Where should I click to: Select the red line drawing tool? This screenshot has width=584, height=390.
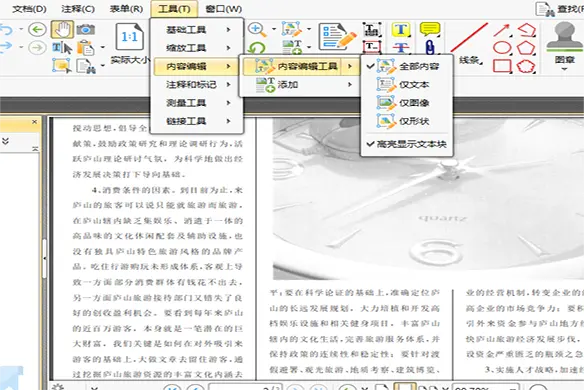point(469,37)
